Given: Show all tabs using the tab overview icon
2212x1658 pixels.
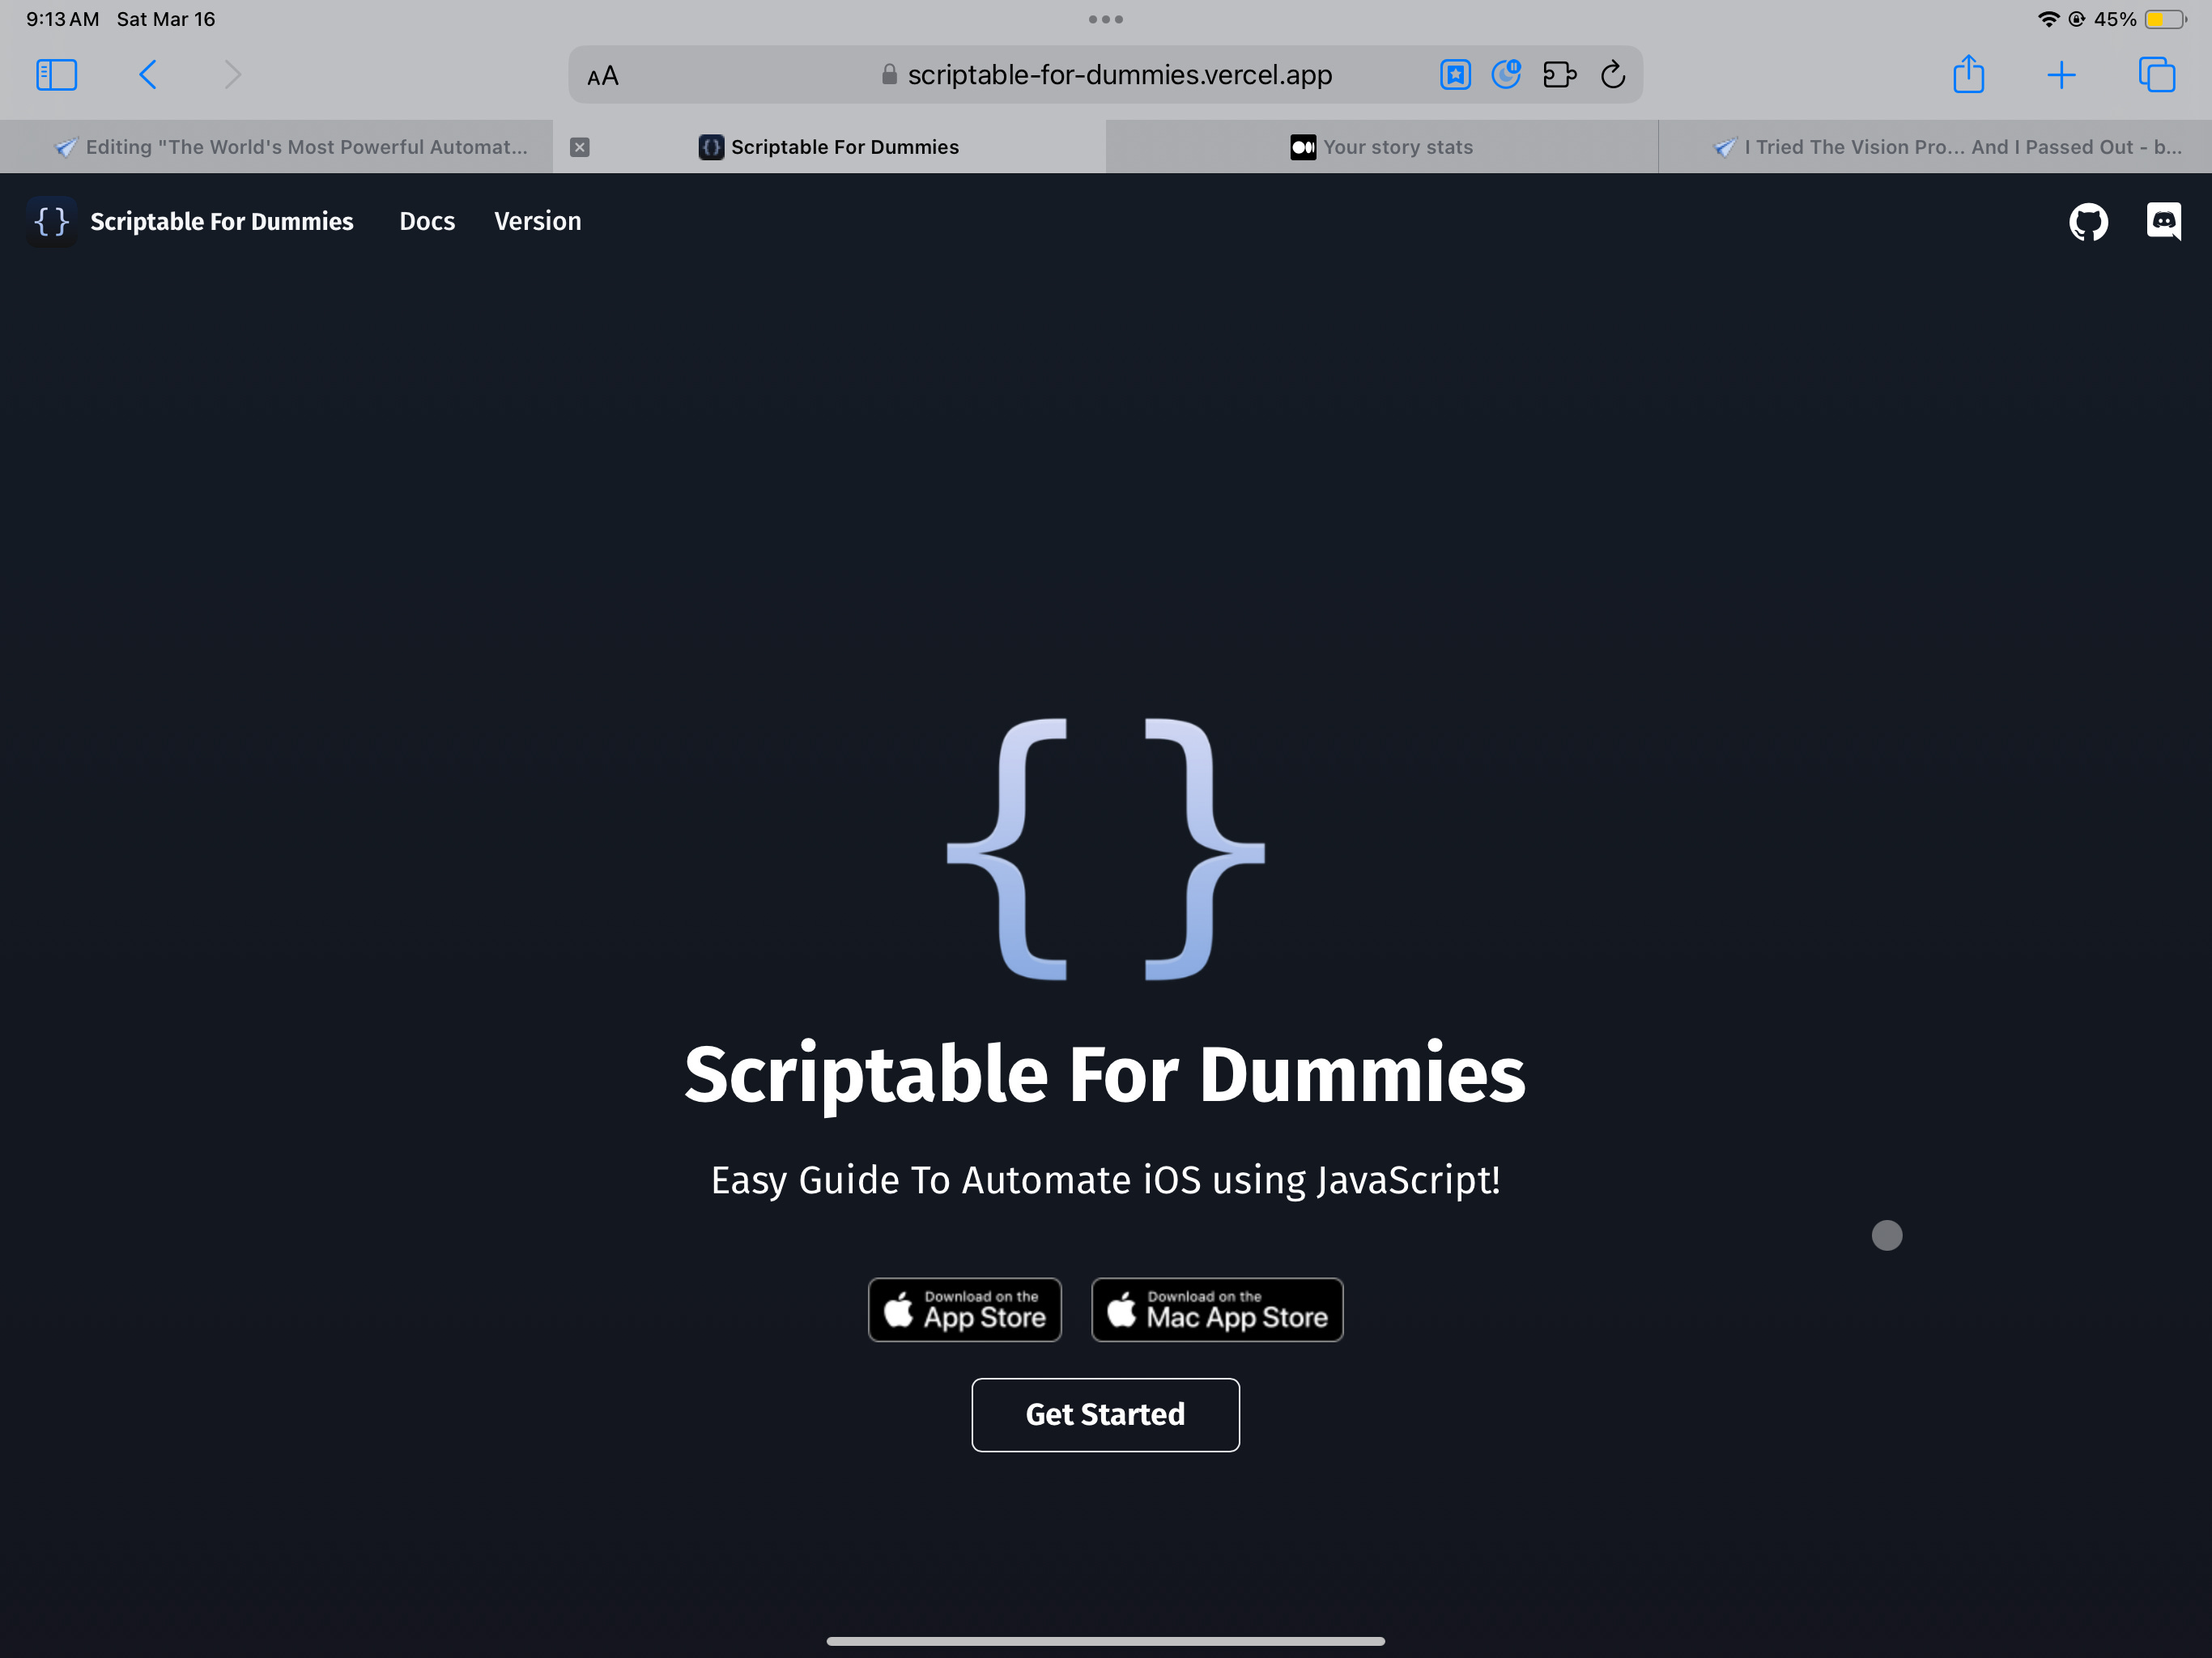Looking at the screenshot, I should pos(2156,74).
